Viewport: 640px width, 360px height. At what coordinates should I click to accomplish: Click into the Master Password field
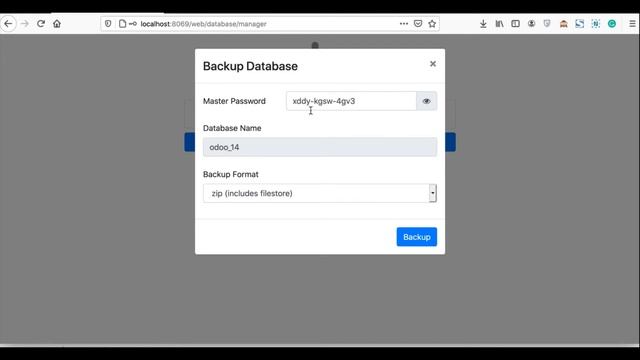click(x=351, y=101)
